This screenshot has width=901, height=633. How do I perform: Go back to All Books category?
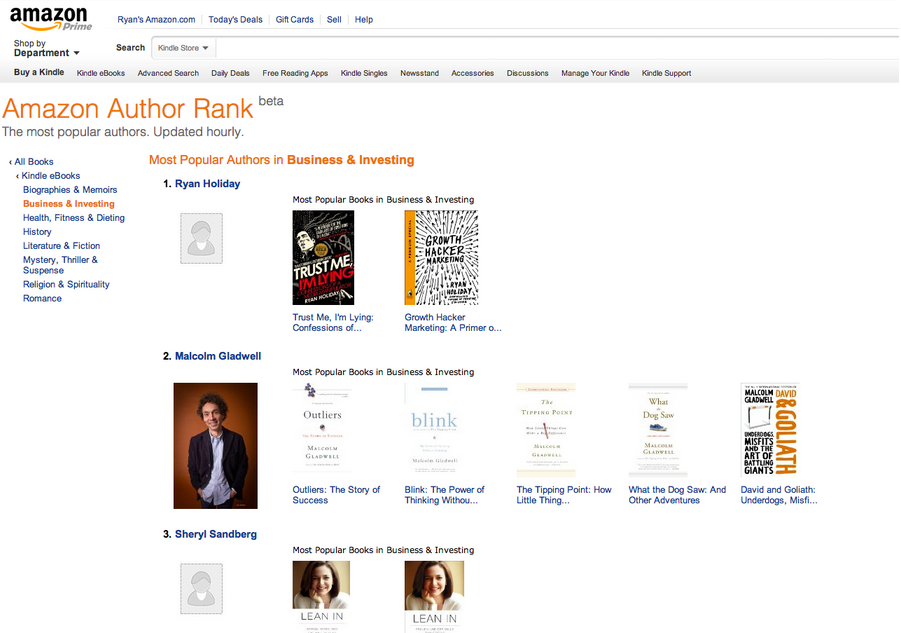pos(32,162)
